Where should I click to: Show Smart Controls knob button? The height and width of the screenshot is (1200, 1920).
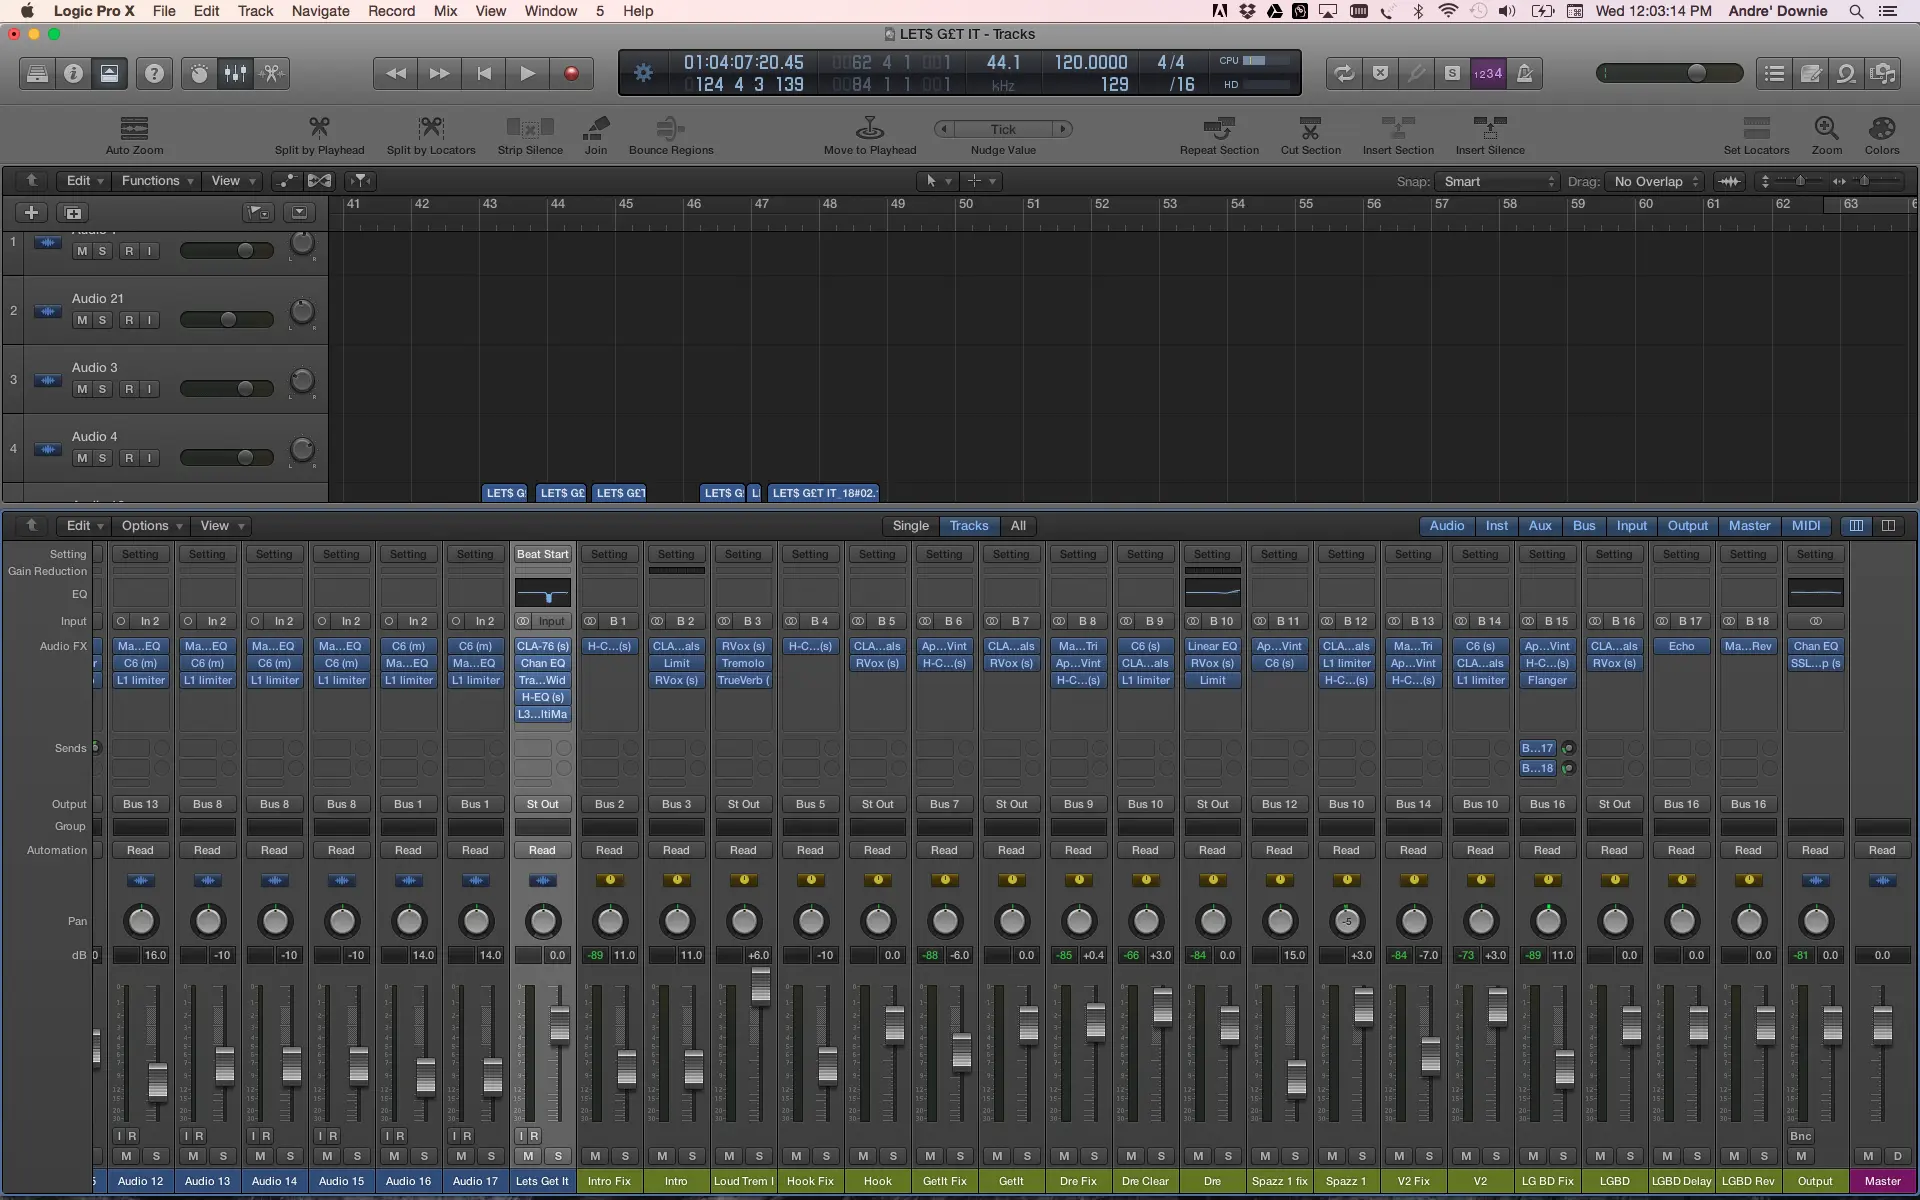pos(199,73)
